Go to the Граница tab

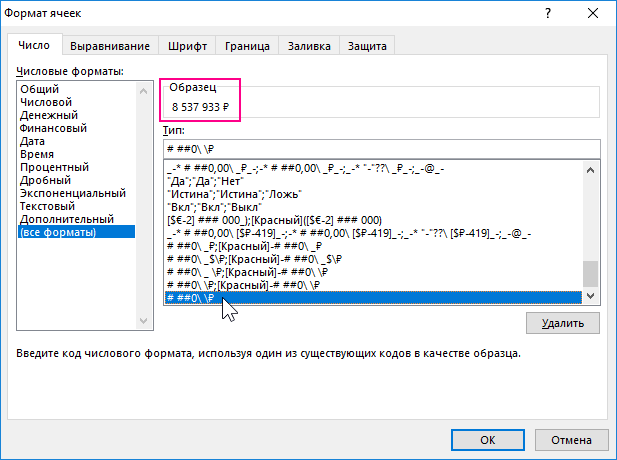[x=246, y=46]
